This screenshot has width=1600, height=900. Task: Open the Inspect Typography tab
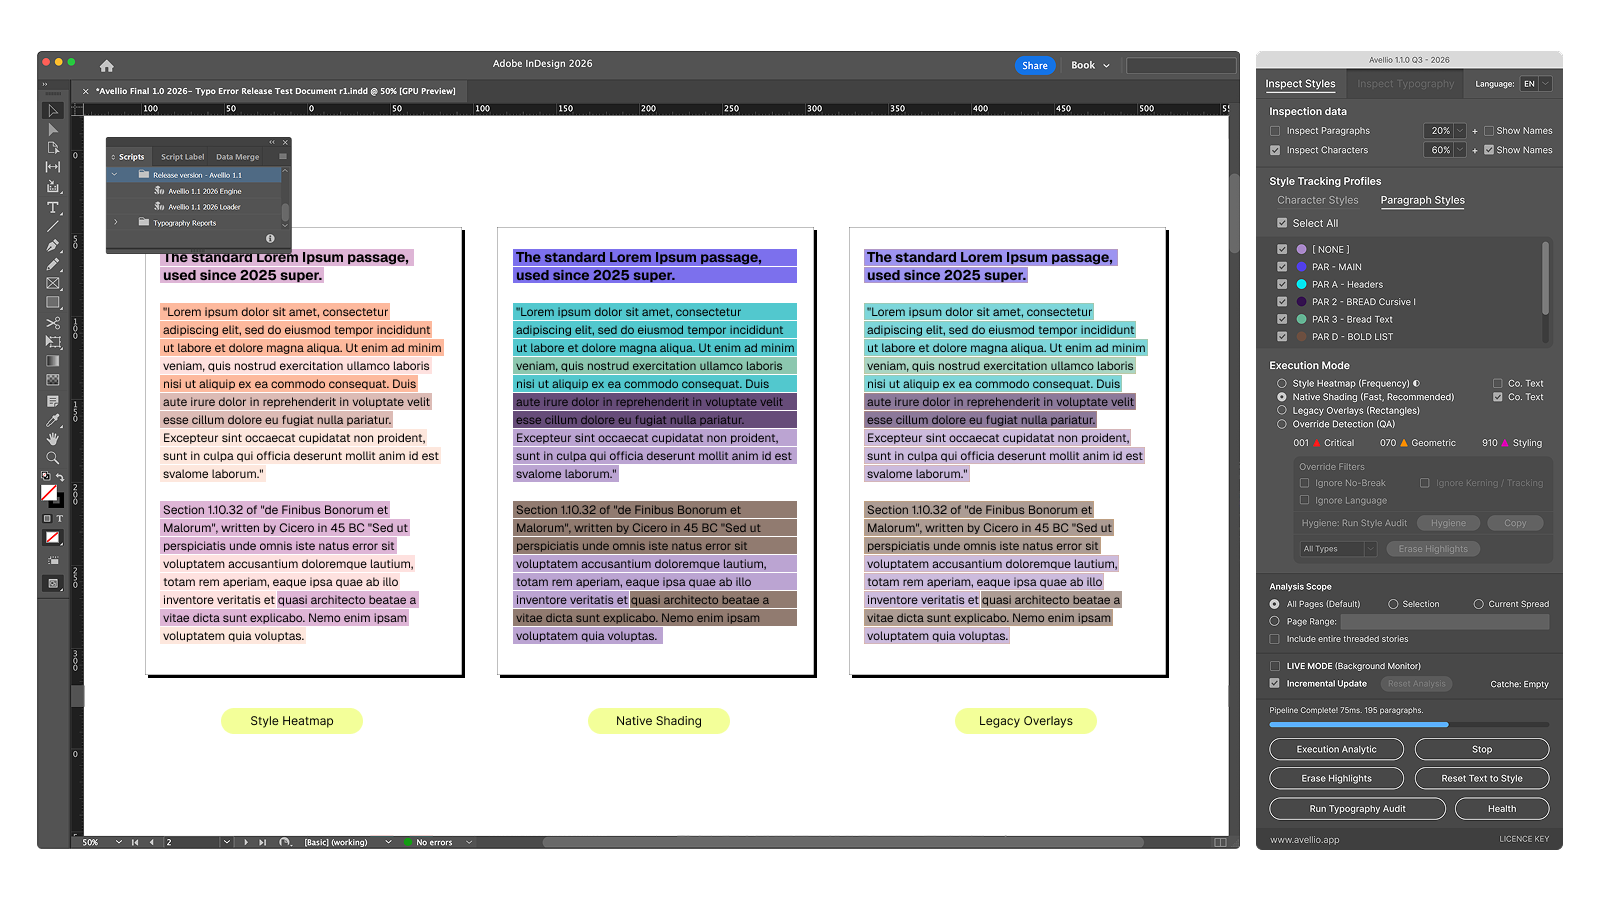coord(1405,84)
